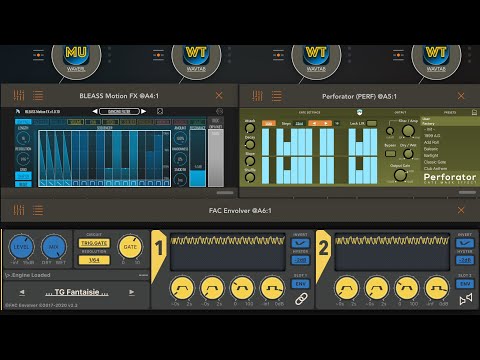Click the yellow GATE knob in FAC Envolver
Screen dimensions: 480x360
pos(130,247)
